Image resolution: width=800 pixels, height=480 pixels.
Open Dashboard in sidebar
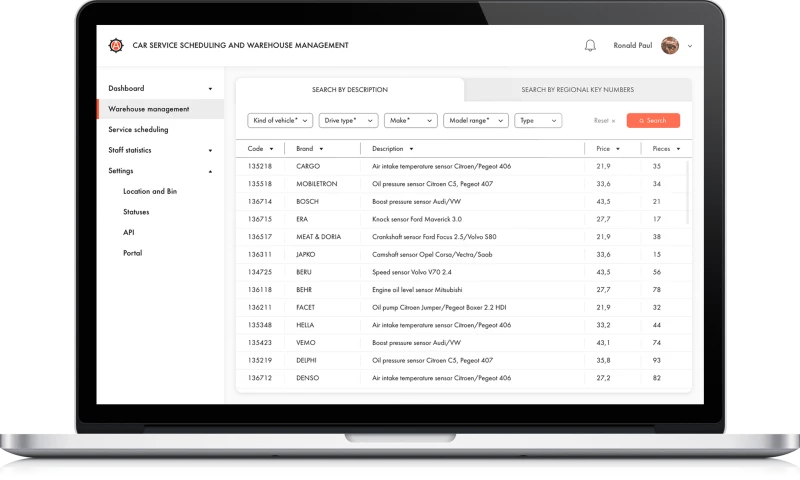point(126,88)
